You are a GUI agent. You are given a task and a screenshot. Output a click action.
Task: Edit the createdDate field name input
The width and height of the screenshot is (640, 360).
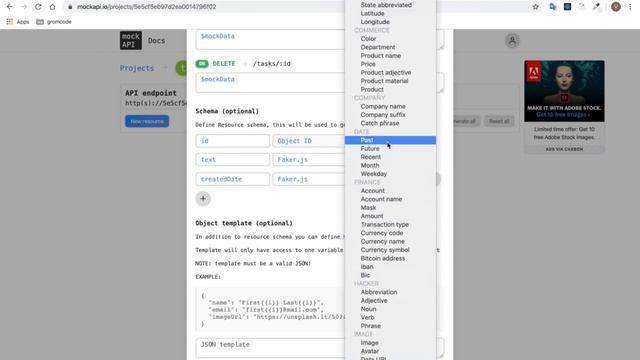click(x=232, y=179)
